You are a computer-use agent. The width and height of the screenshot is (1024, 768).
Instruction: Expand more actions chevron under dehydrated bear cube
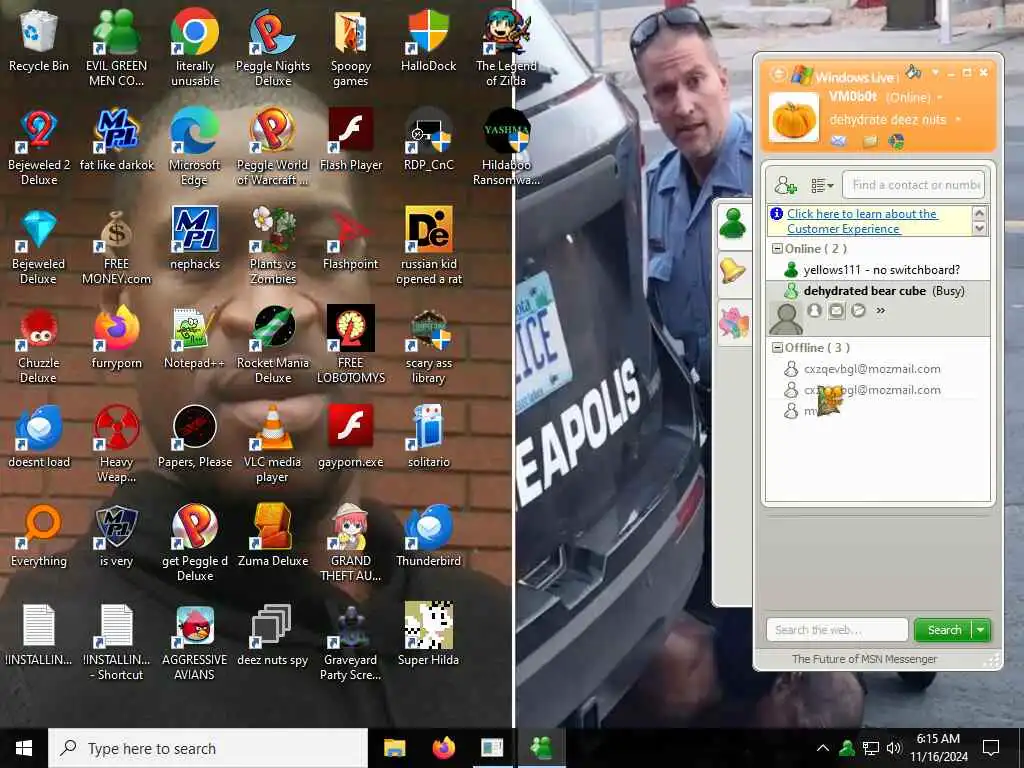click(x=880, y=311)
